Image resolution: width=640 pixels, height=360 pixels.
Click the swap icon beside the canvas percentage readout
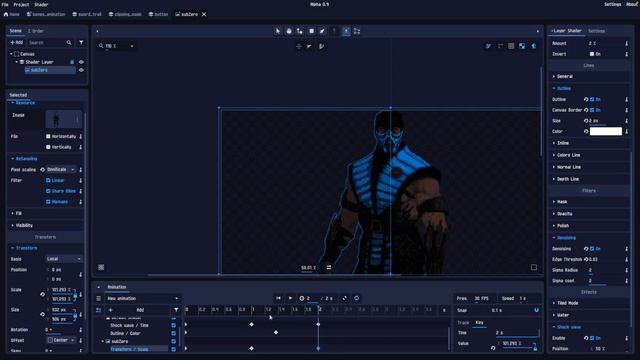(329, 267)
